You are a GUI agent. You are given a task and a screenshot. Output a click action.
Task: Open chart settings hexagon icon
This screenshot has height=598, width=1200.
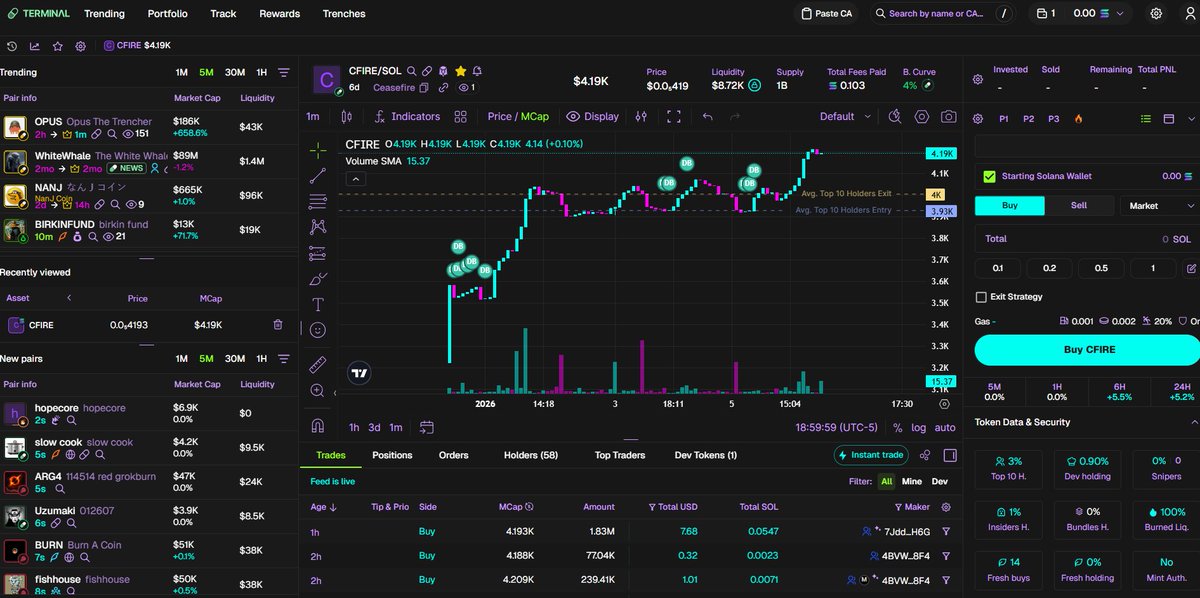[921, 116]
